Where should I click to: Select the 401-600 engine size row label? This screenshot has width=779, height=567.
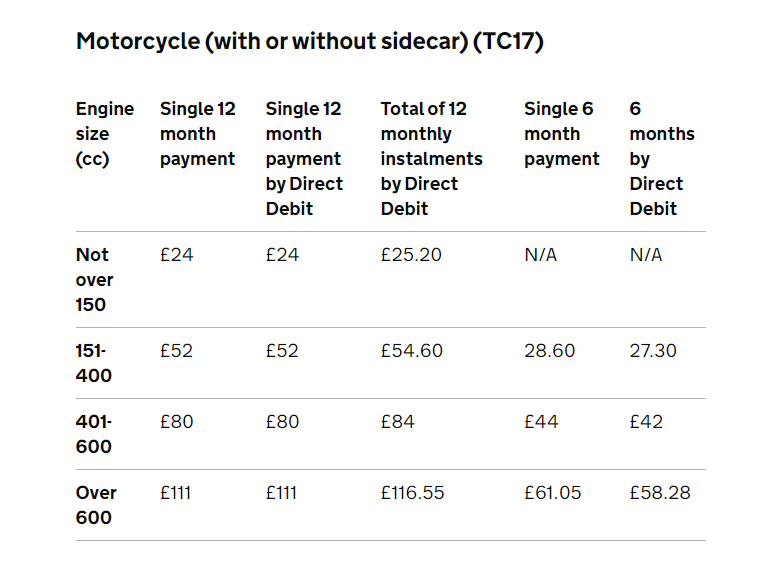pos(93,434)
